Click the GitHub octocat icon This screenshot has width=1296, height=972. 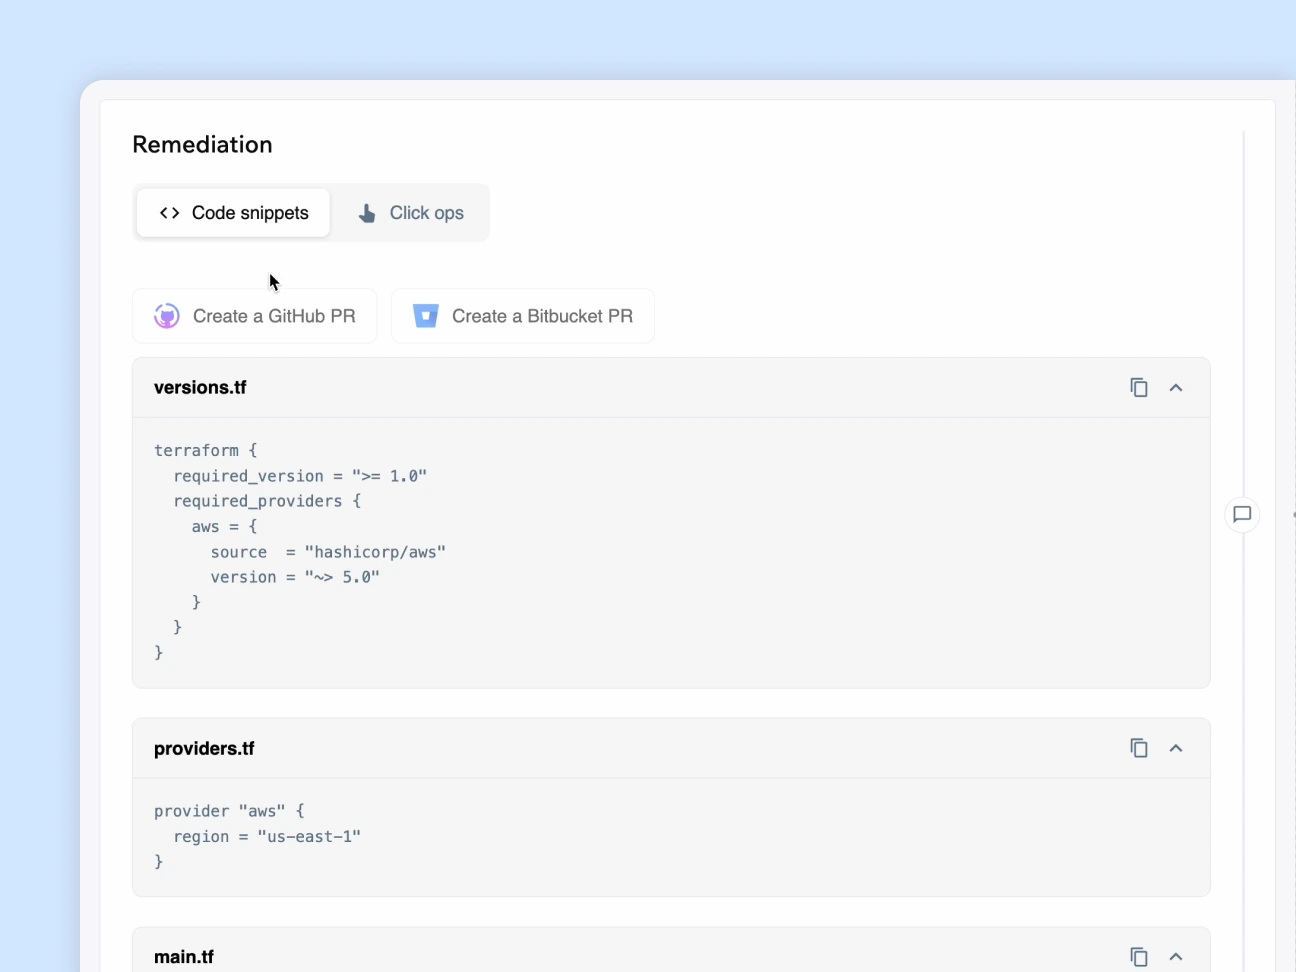tap(166, 315)
